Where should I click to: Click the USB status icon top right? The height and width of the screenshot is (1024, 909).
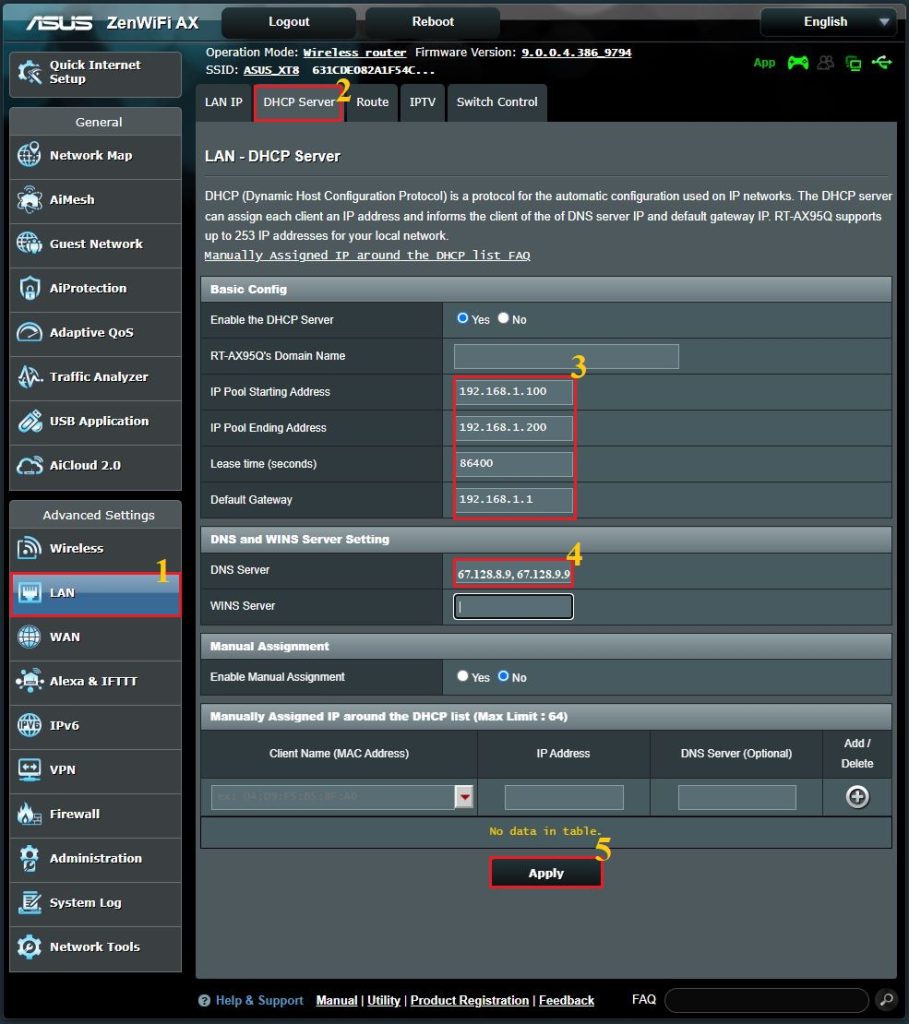tap(883, 62)
